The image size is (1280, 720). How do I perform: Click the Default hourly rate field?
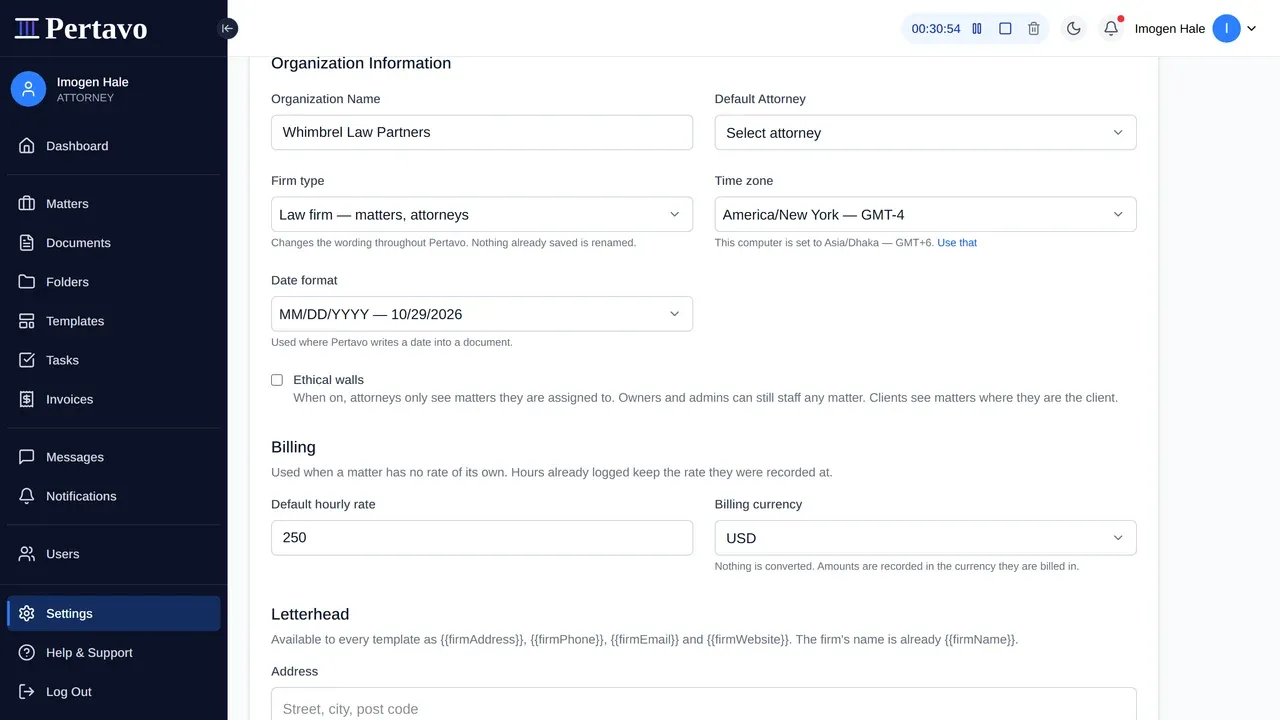[x=482, y=538]
